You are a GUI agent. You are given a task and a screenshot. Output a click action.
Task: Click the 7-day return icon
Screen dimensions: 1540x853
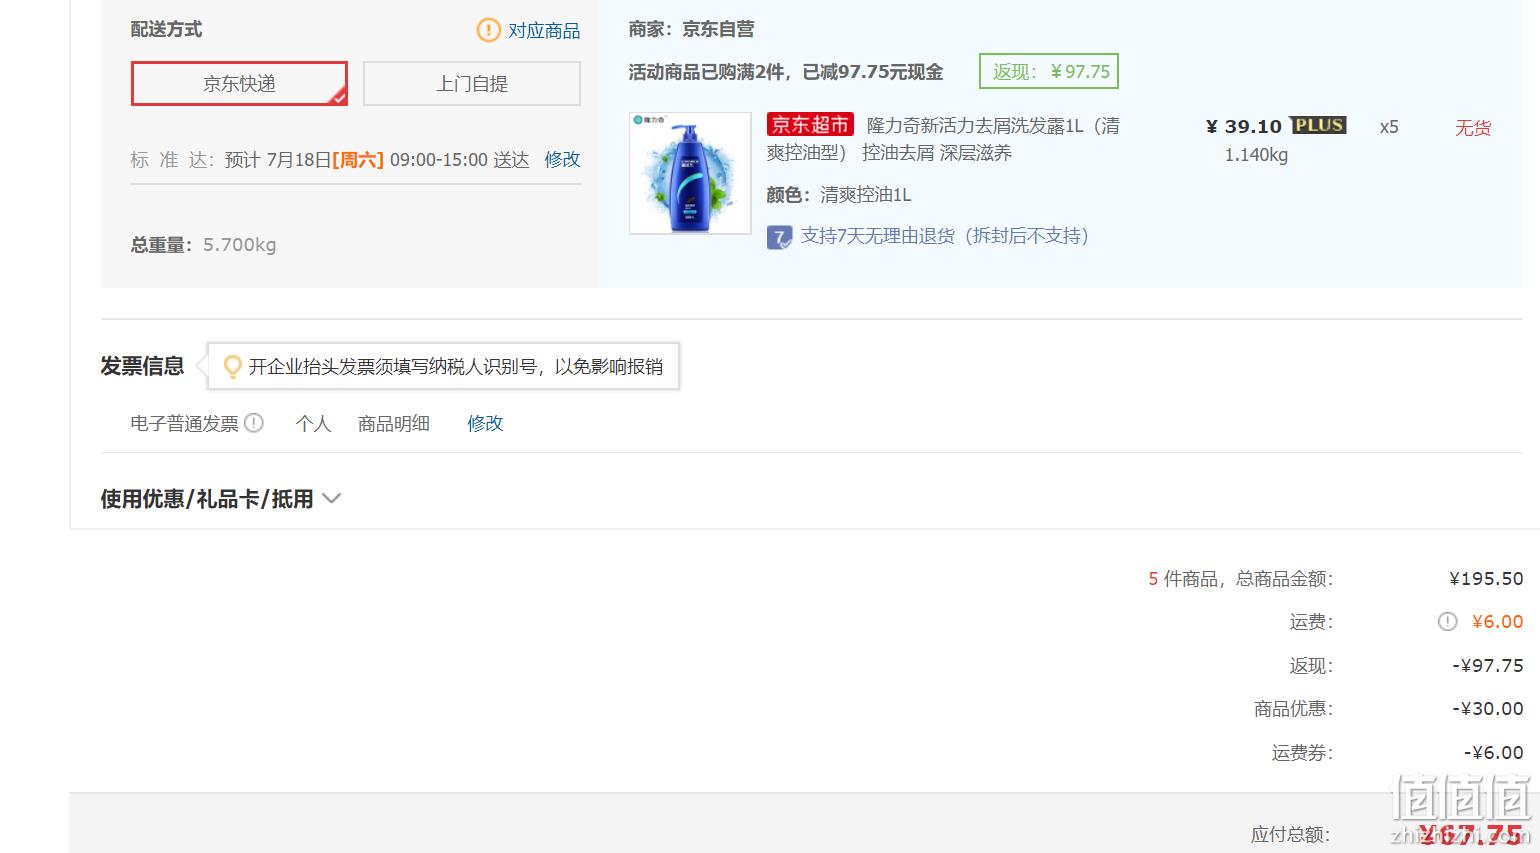(x=779, y=237)
